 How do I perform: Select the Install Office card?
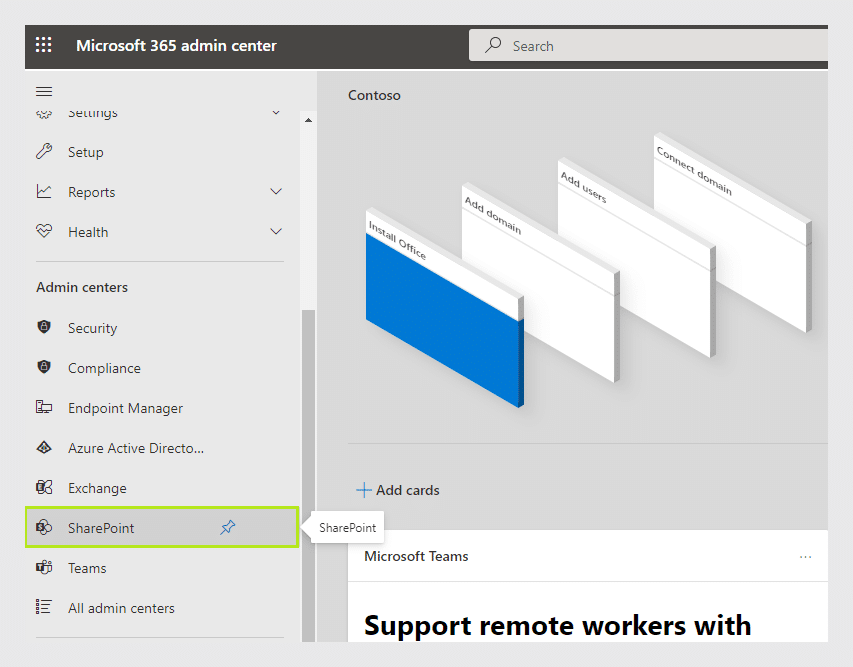pyautogui.click(x=444, y=307)
